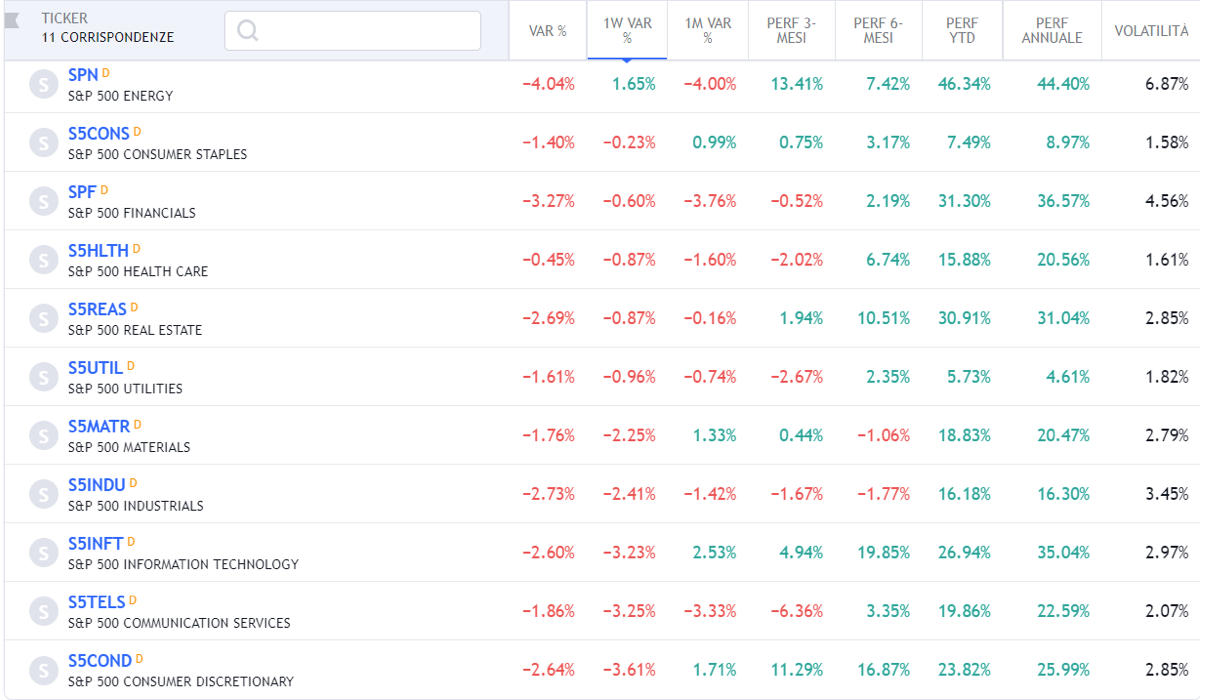Sort by the VAR % column header

pyautogui.click(x=548, y=31)
